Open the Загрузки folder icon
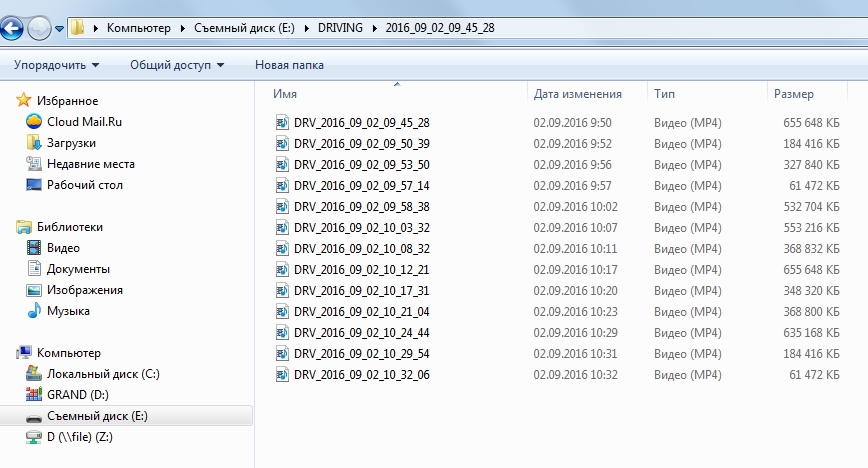Screen dimensions: 868x468 click(x=34, y=143)
